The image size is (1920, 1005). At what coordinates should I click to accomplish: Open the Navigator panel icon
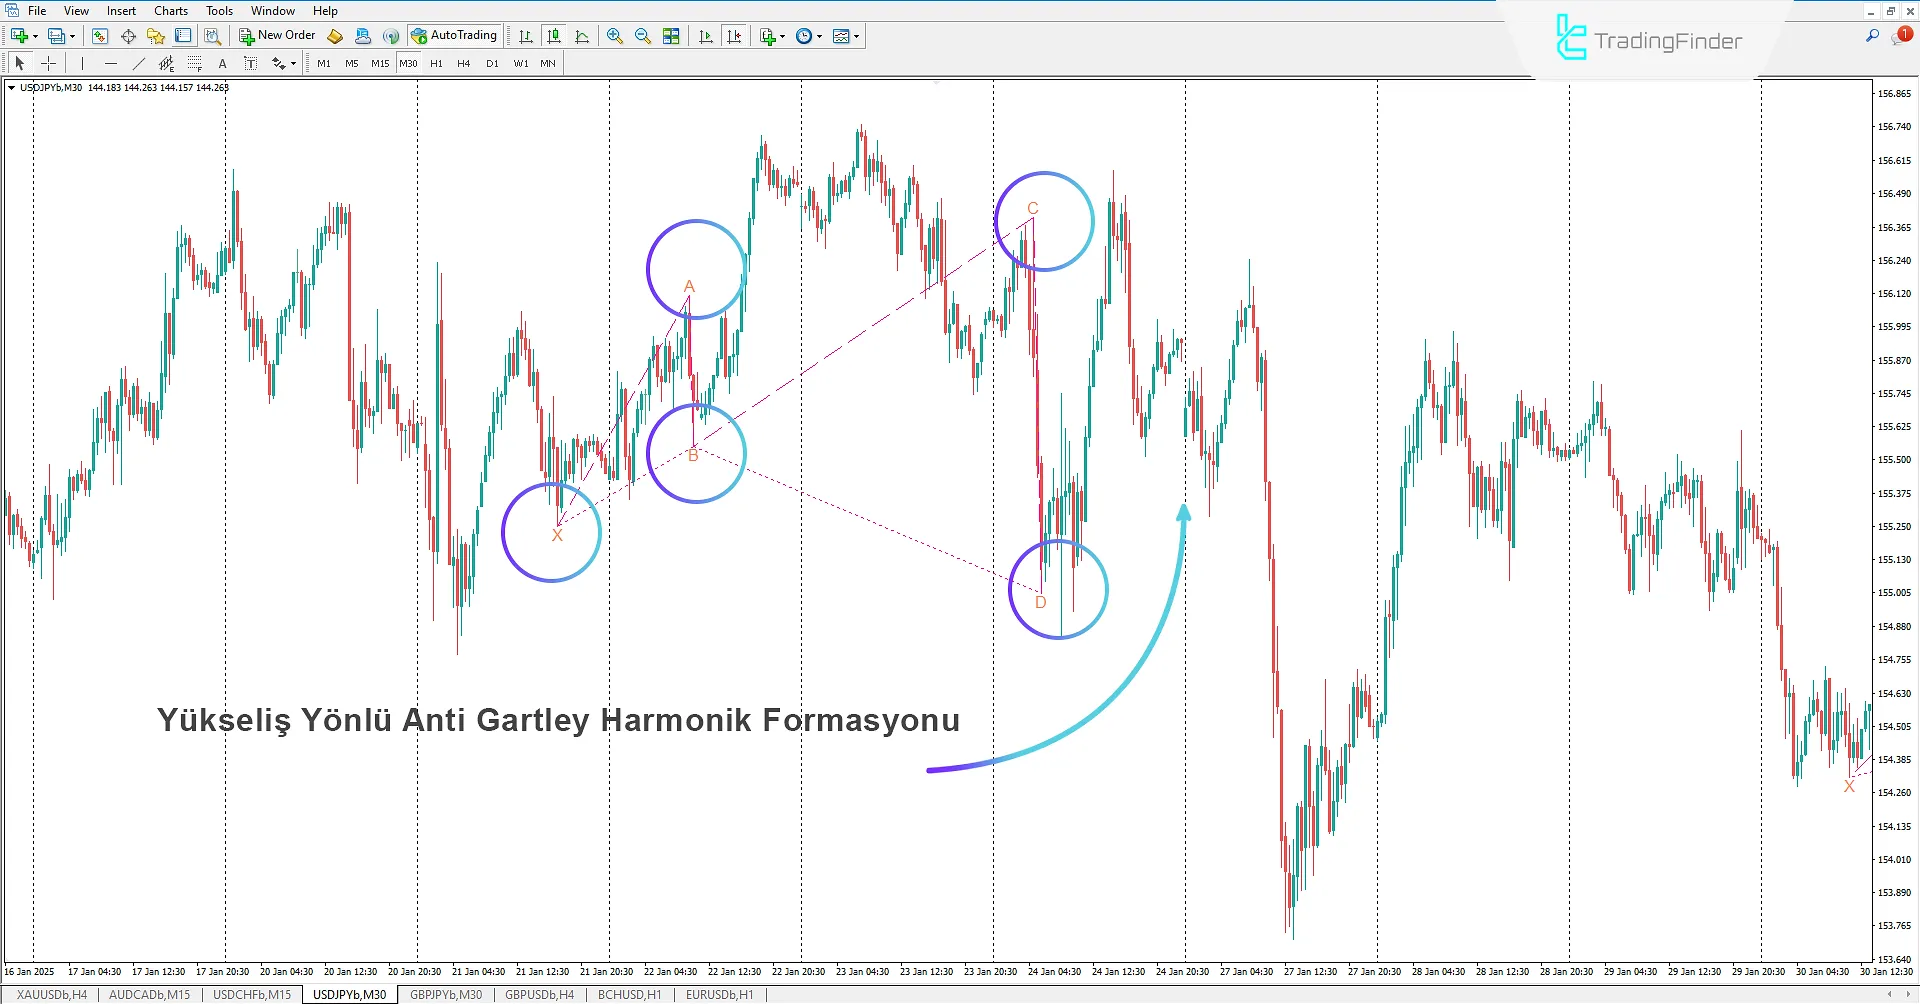pos(155,35)
